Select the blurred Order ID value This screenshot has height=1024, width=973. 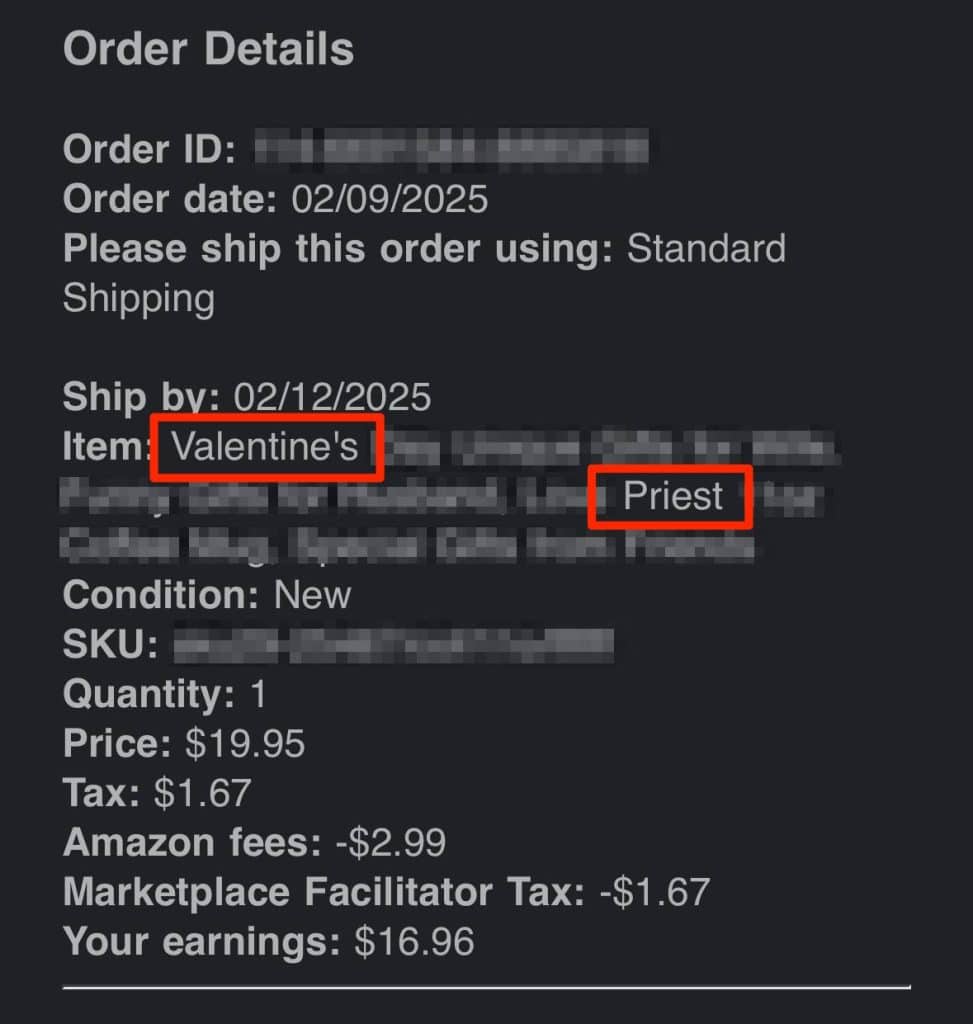pos(450,150)
